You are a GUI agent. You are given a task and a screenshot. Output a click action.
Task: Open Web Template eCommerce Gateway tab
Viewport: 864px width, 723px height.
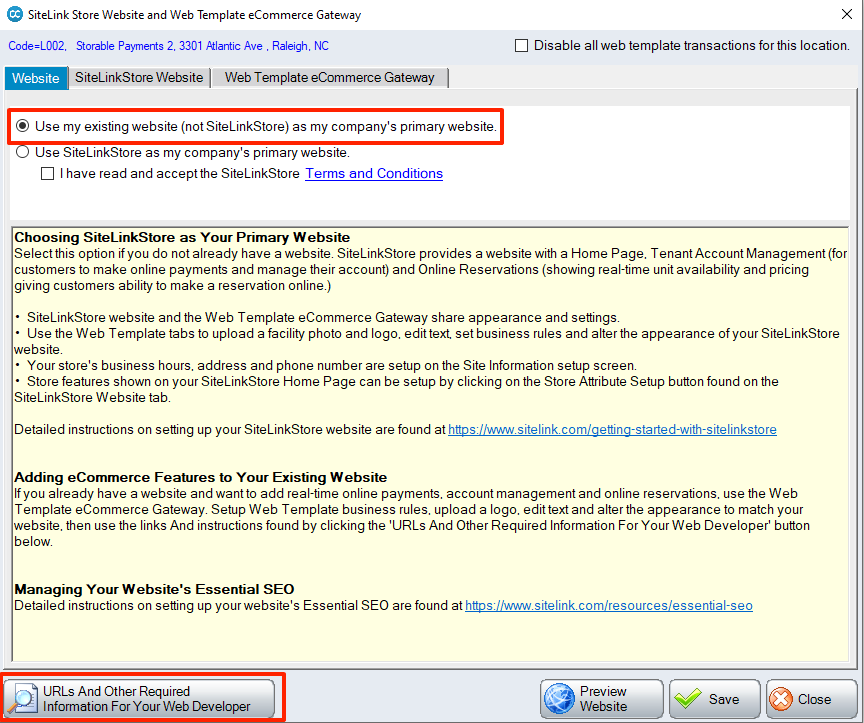pos(330,78)
